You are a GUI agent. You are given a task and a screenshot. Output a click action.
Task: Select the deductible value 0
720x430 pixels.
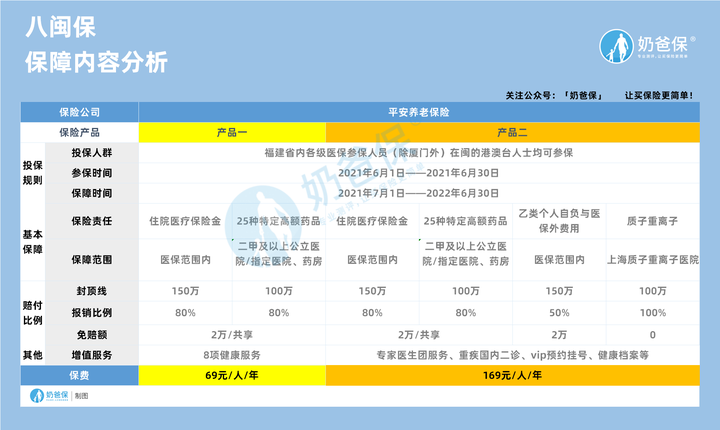pyautogui.click(x=652, y=335)
